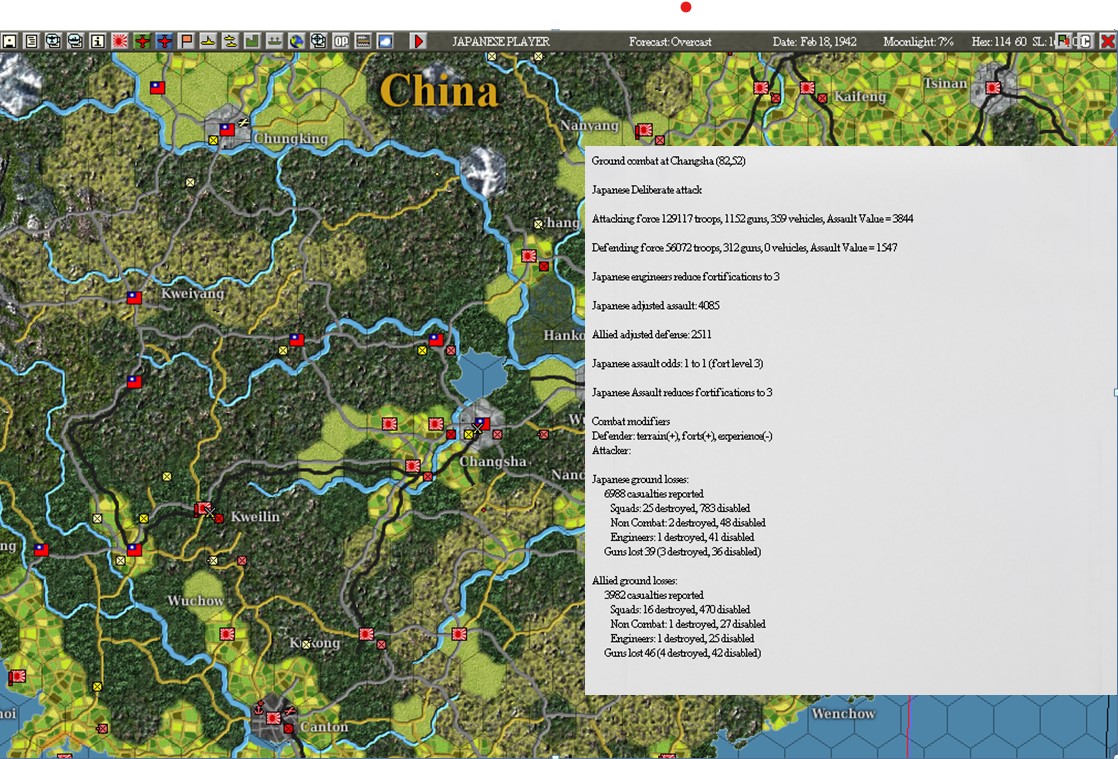Screen dimensions: 1118x759
Task: Click the unit stack on Changsha city
Action: point(482,425)
